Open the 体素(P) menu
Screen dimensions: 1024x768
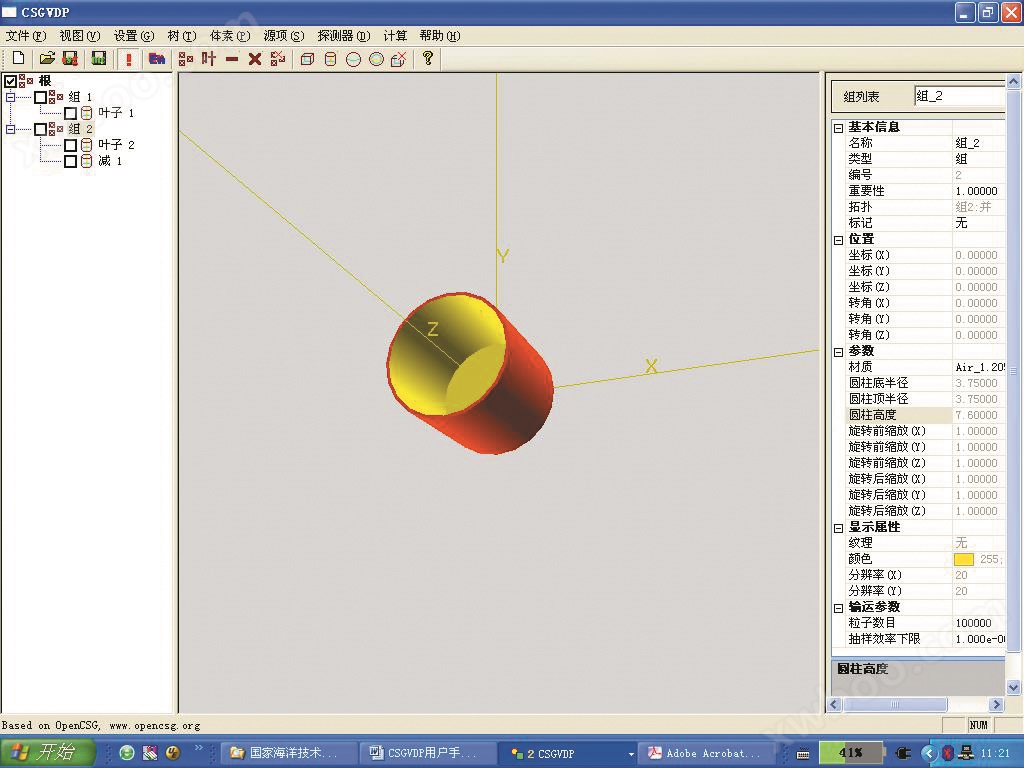230,36
